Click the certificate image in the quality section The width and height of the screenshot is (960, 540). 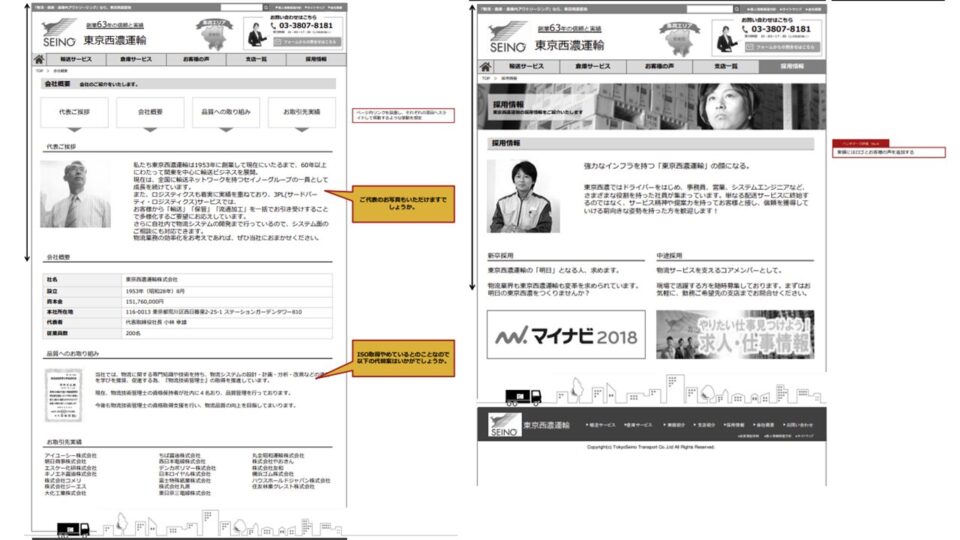click(x=64, y=395)
